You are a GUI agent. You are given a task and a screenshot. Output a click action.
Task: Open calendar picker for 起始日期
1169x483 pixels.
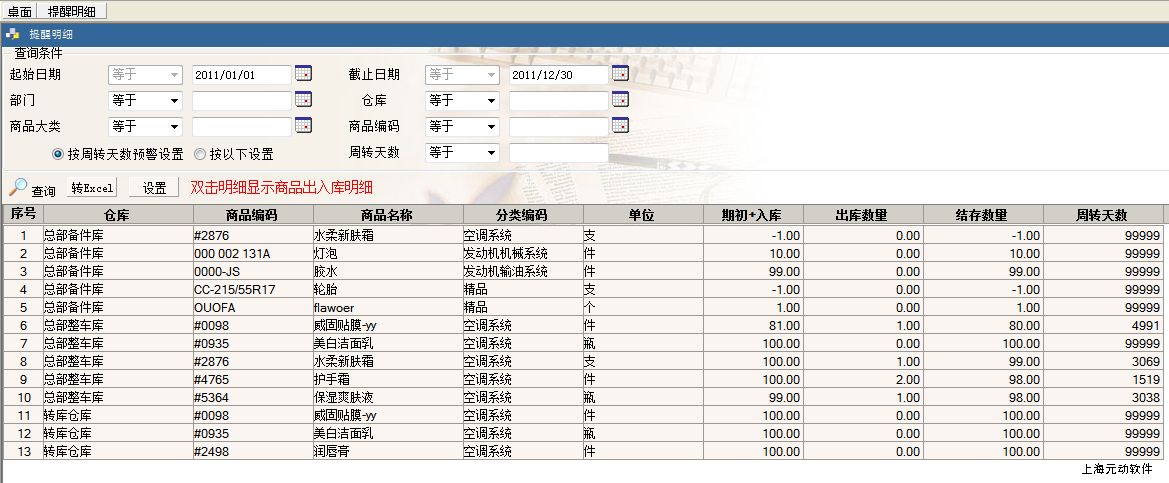coord(303,74)
